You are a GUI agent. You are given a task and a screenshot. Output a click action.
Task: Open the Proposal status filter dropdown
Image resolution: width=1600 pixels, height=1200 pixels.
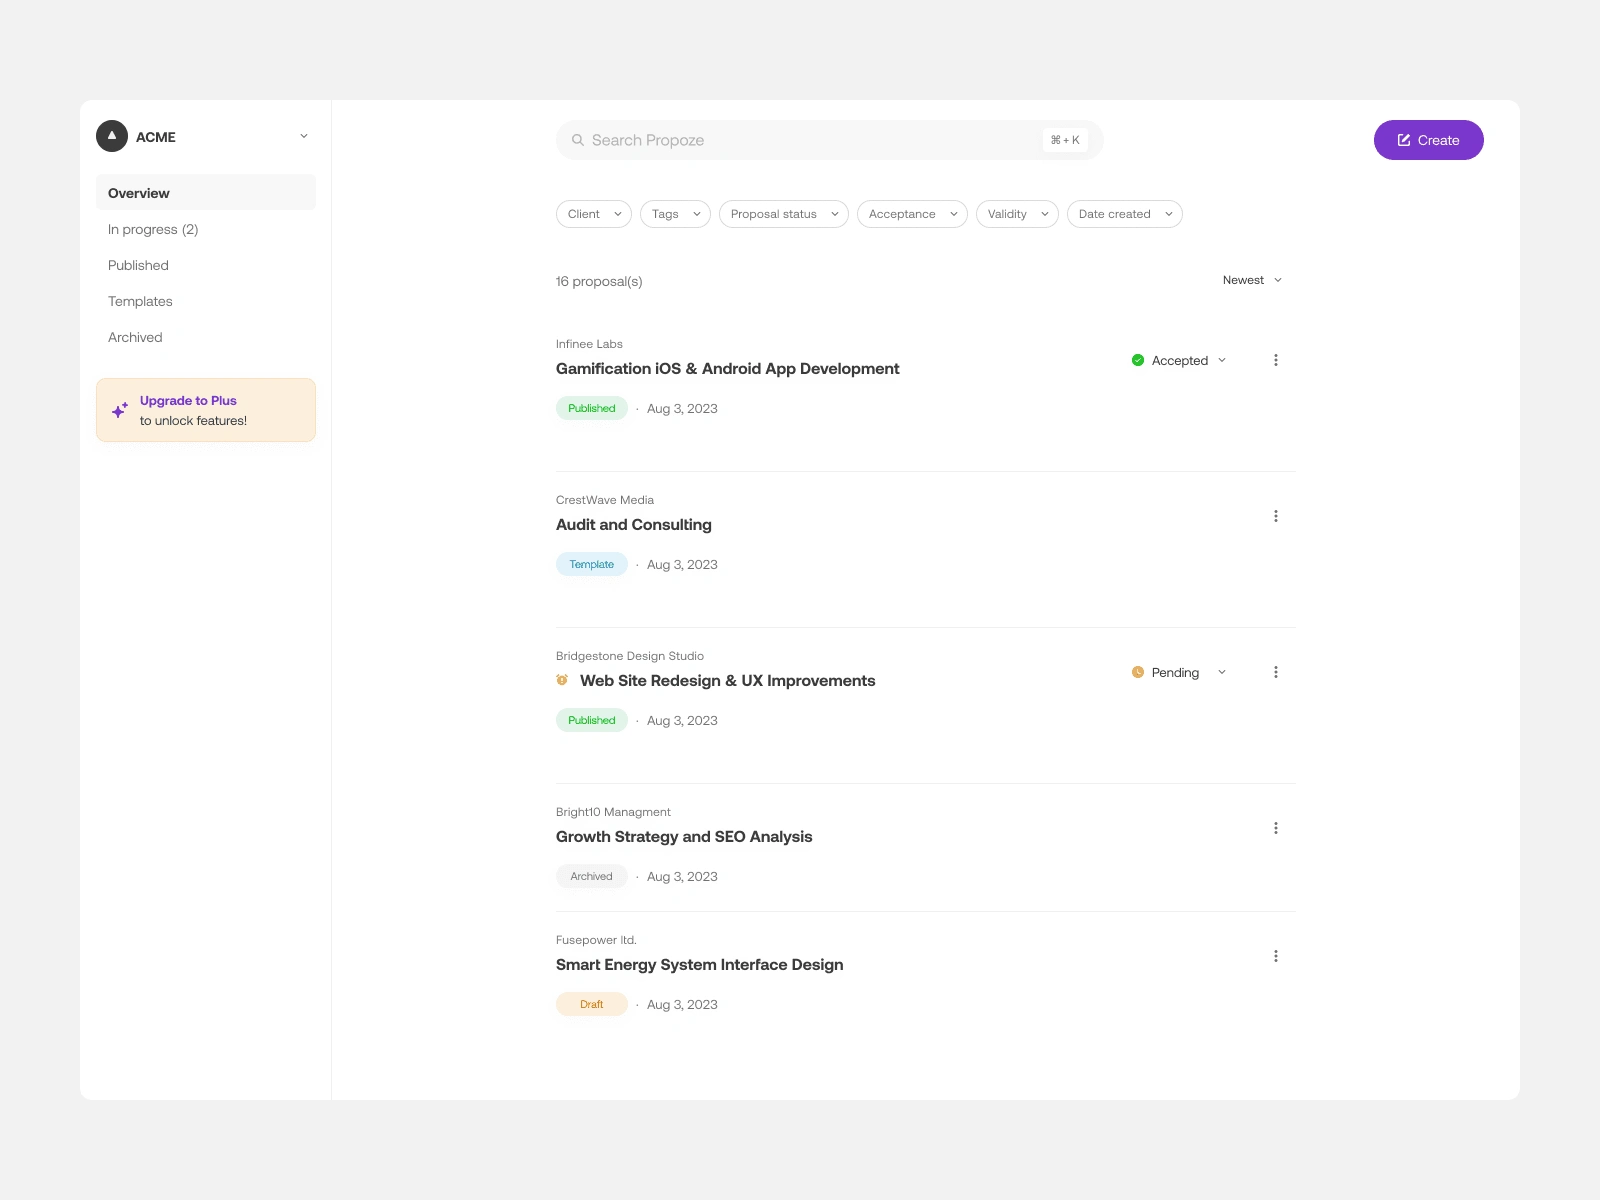[x=783, y=214]
